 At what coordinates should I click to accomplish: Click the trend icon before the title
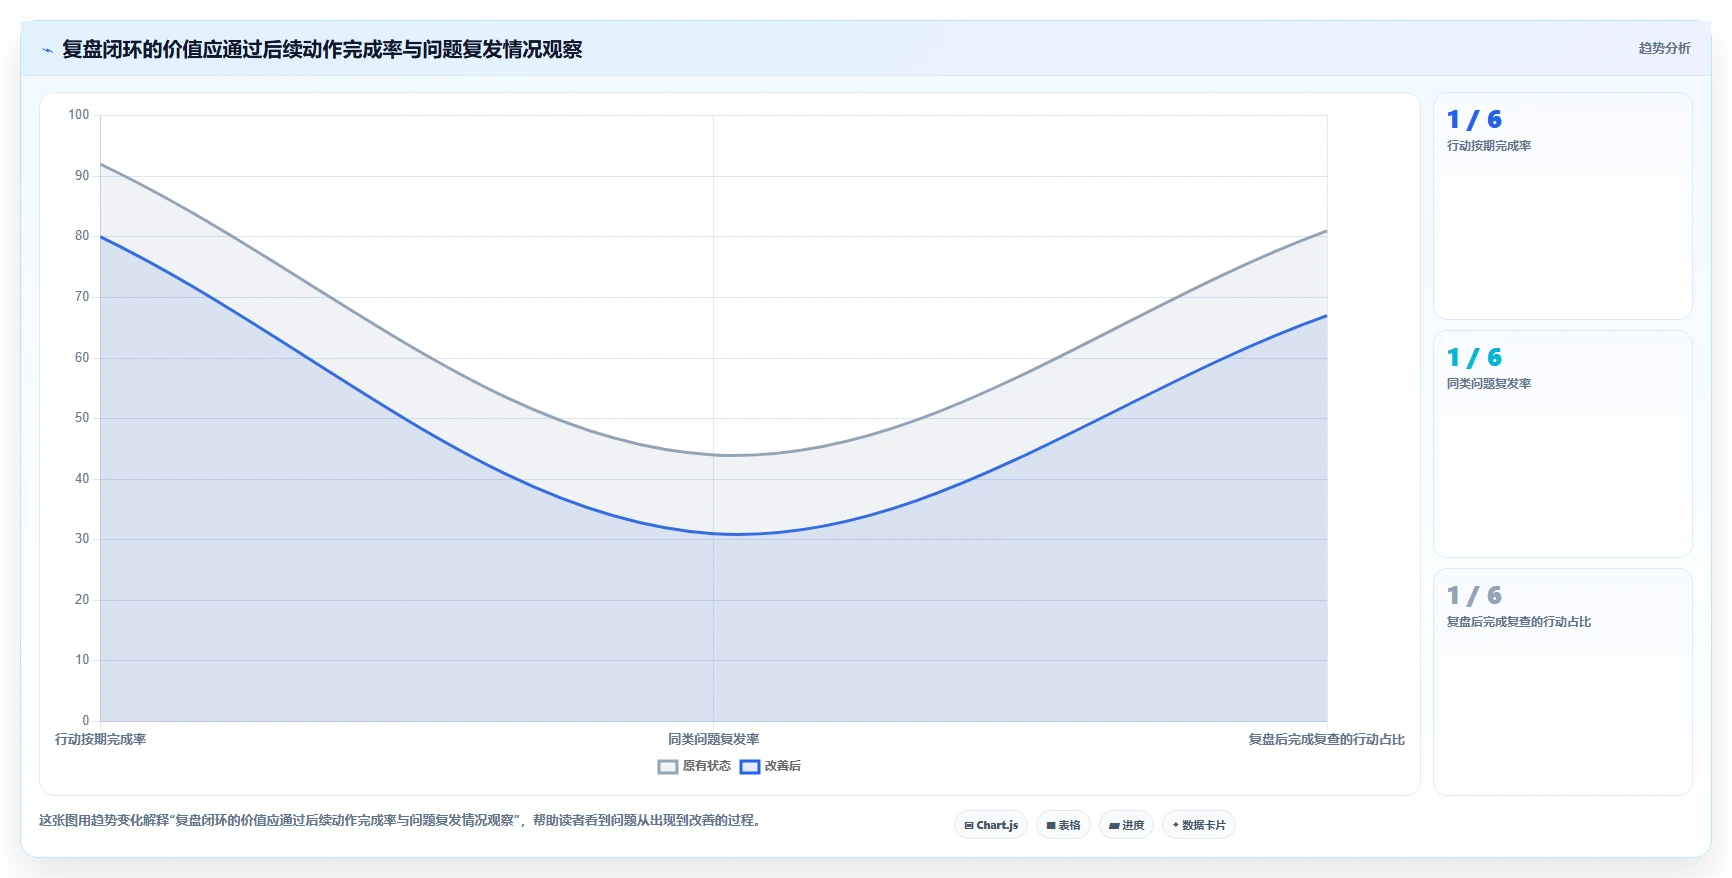pyautogui.click(x=47, y=50)
